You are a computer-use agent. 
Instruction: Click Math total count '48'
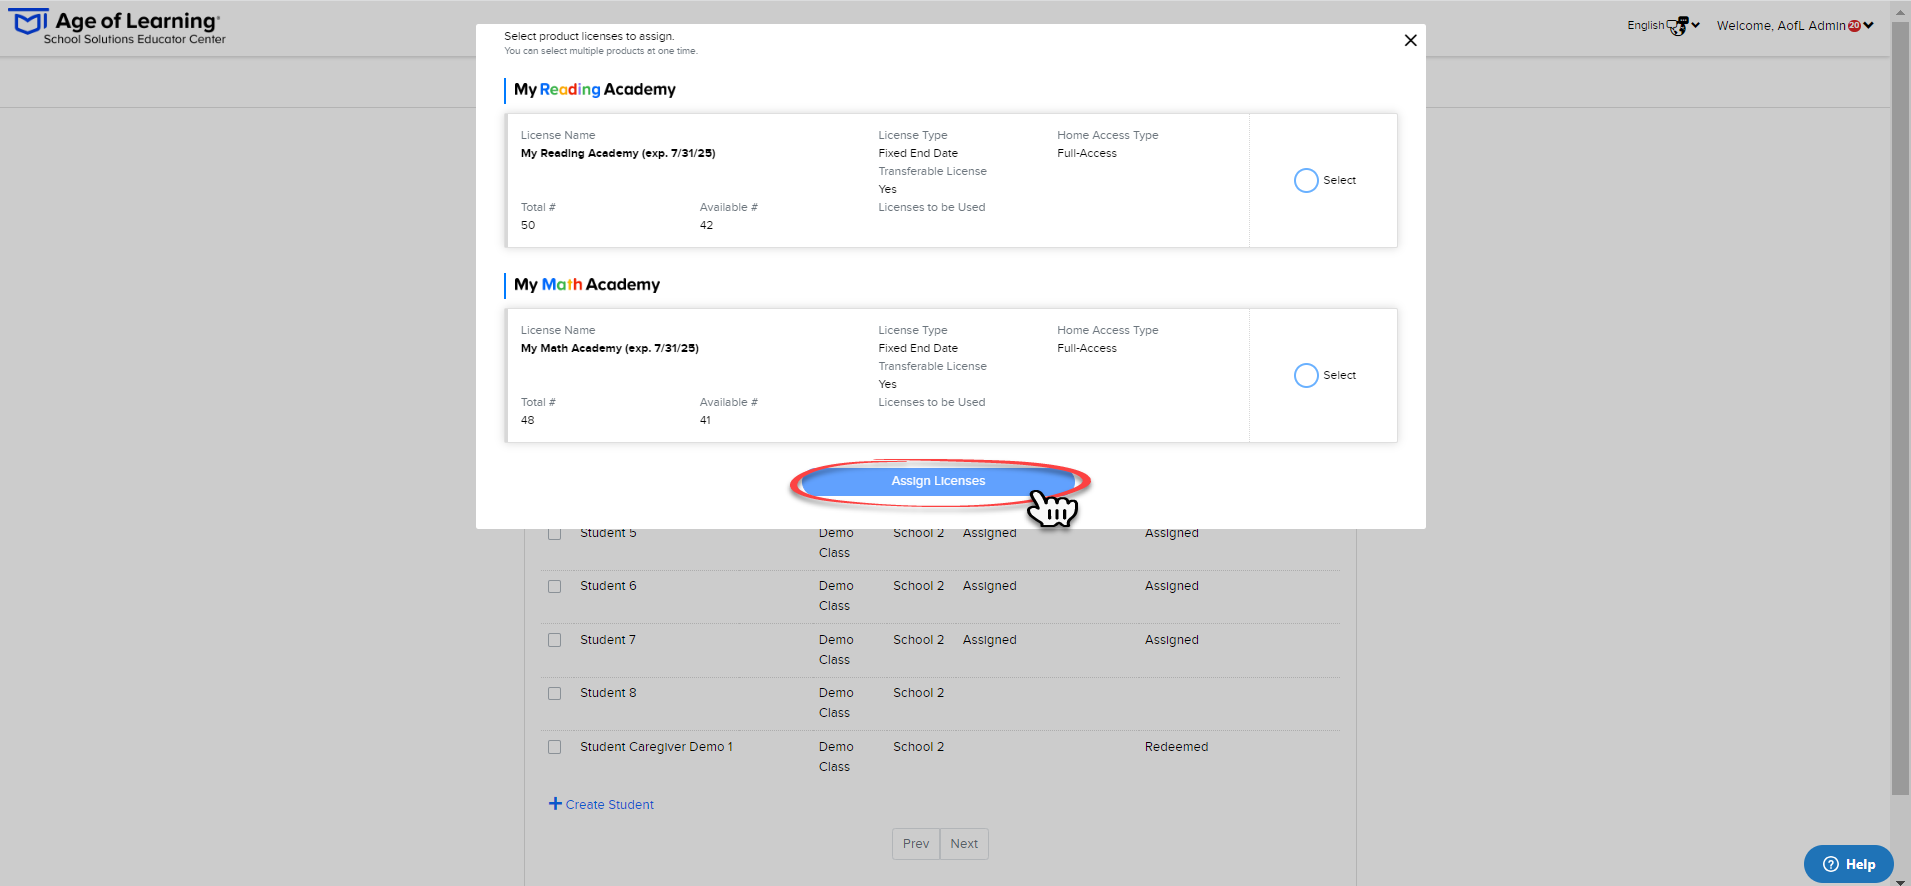[x=527, y=420]
